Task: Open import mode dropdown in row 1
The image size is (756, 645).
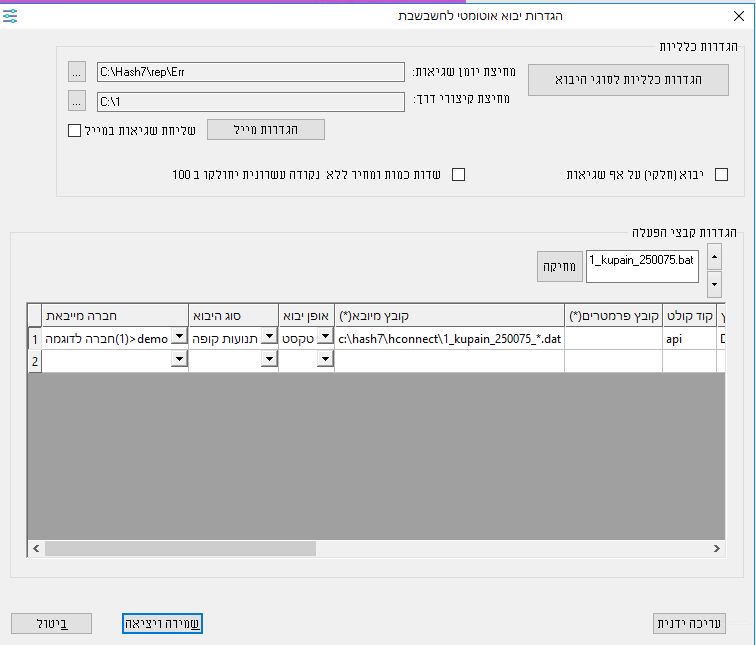Action: (x=326, y=336)
